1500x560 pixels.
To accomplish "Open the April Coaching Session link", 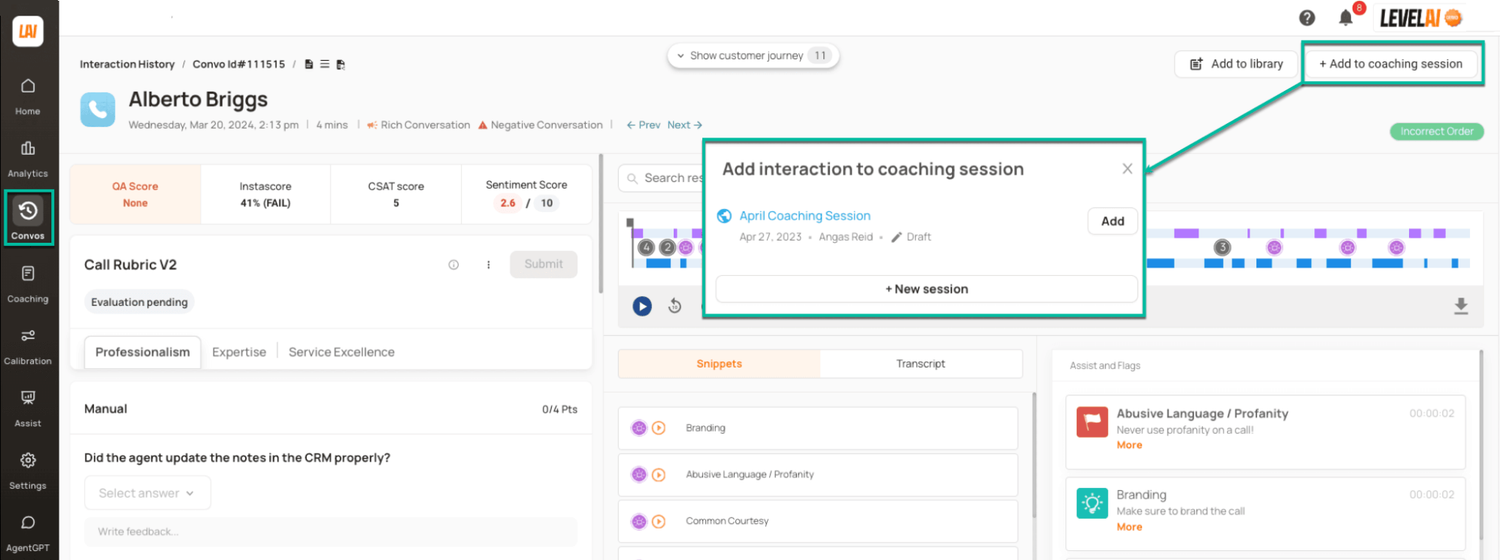I will click(805, 216).
